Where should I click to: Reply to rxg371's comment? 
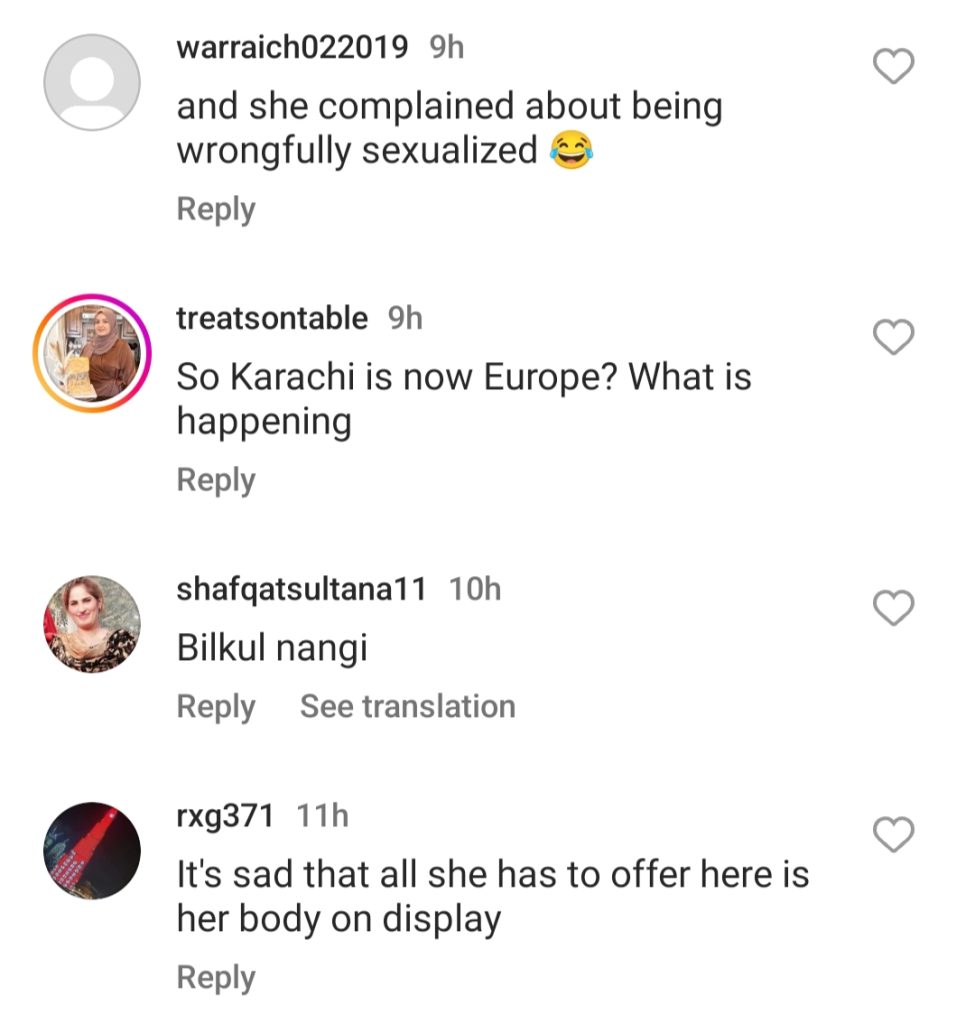pyautogui.click(x=216, y=978)
